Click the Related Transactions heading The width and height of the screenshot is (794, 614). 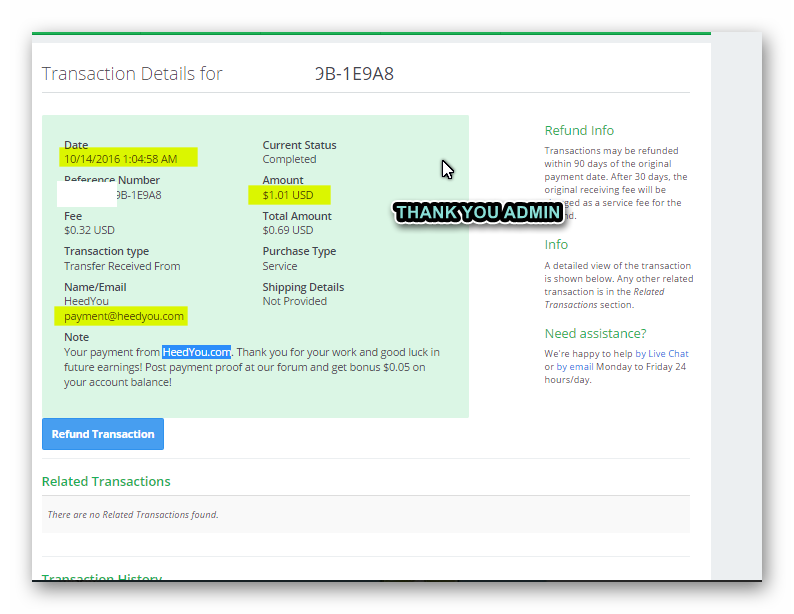pos(106,481)
